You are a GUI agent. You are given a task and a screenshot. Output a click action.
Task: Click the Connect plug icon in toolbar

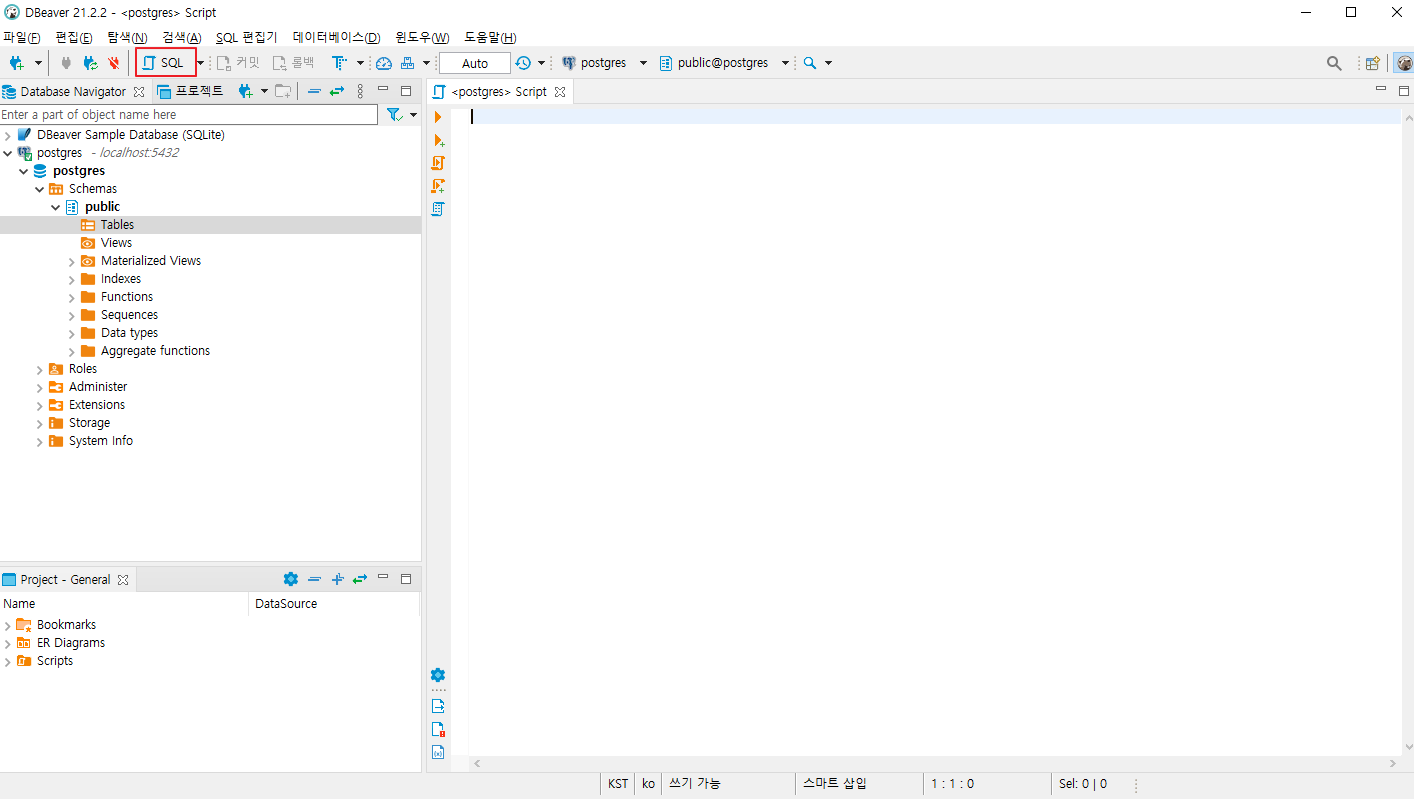[66, 63]
